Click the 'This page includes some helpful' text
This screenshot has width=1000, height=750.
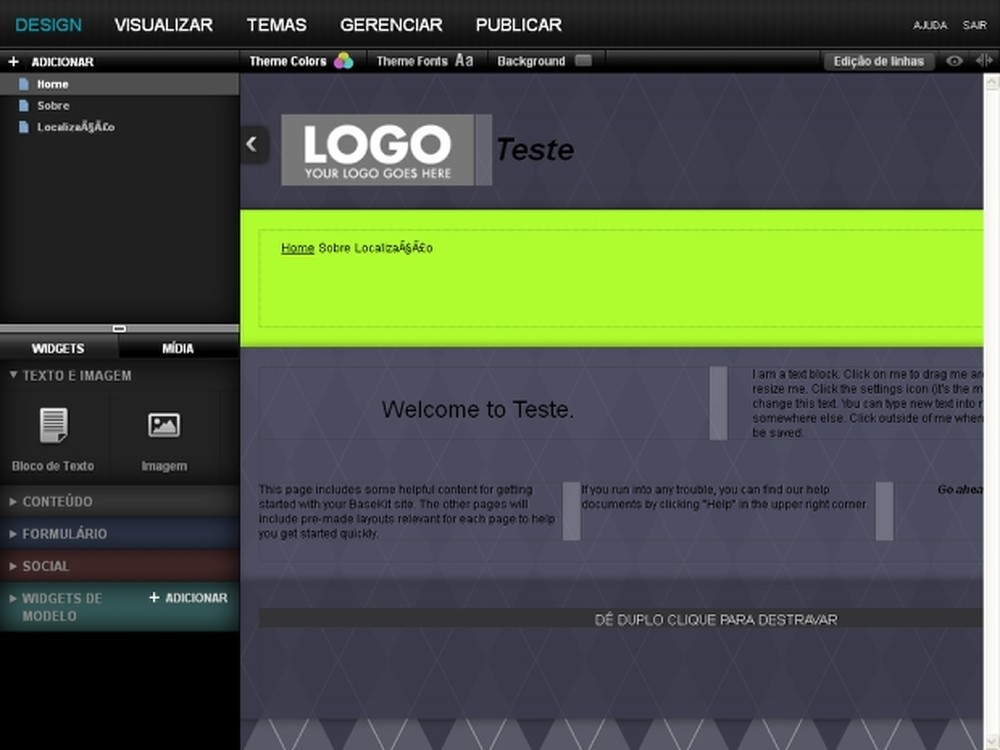(x=406, y=511)
